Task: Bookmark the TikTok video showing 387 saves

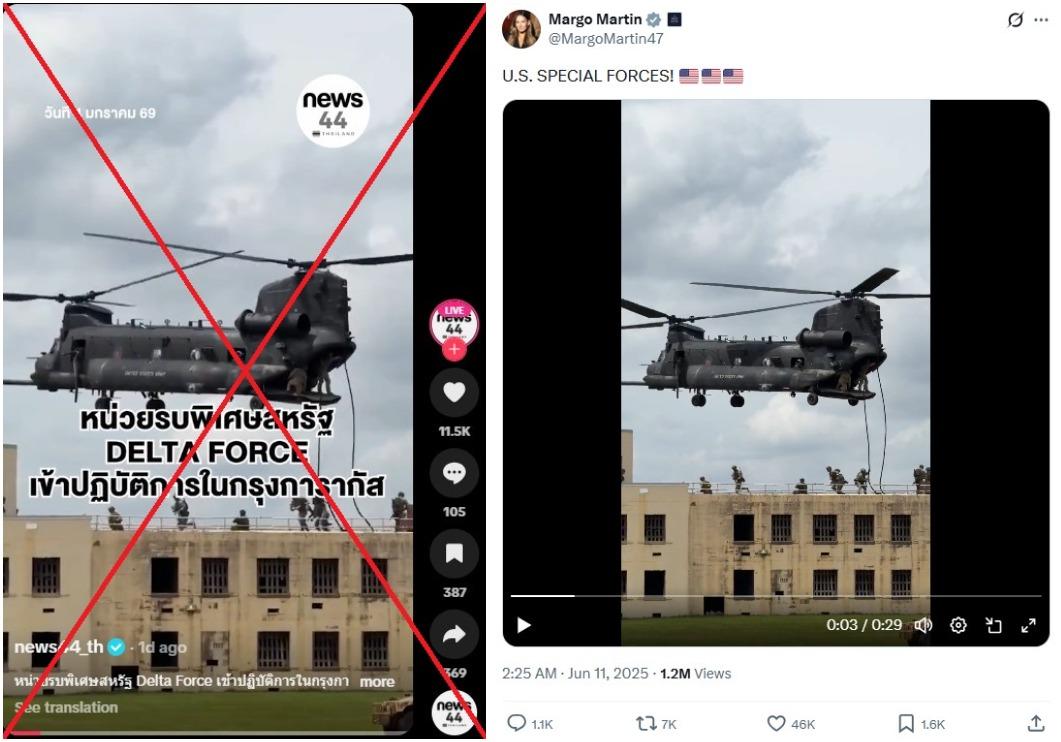Action: point(454,553)
